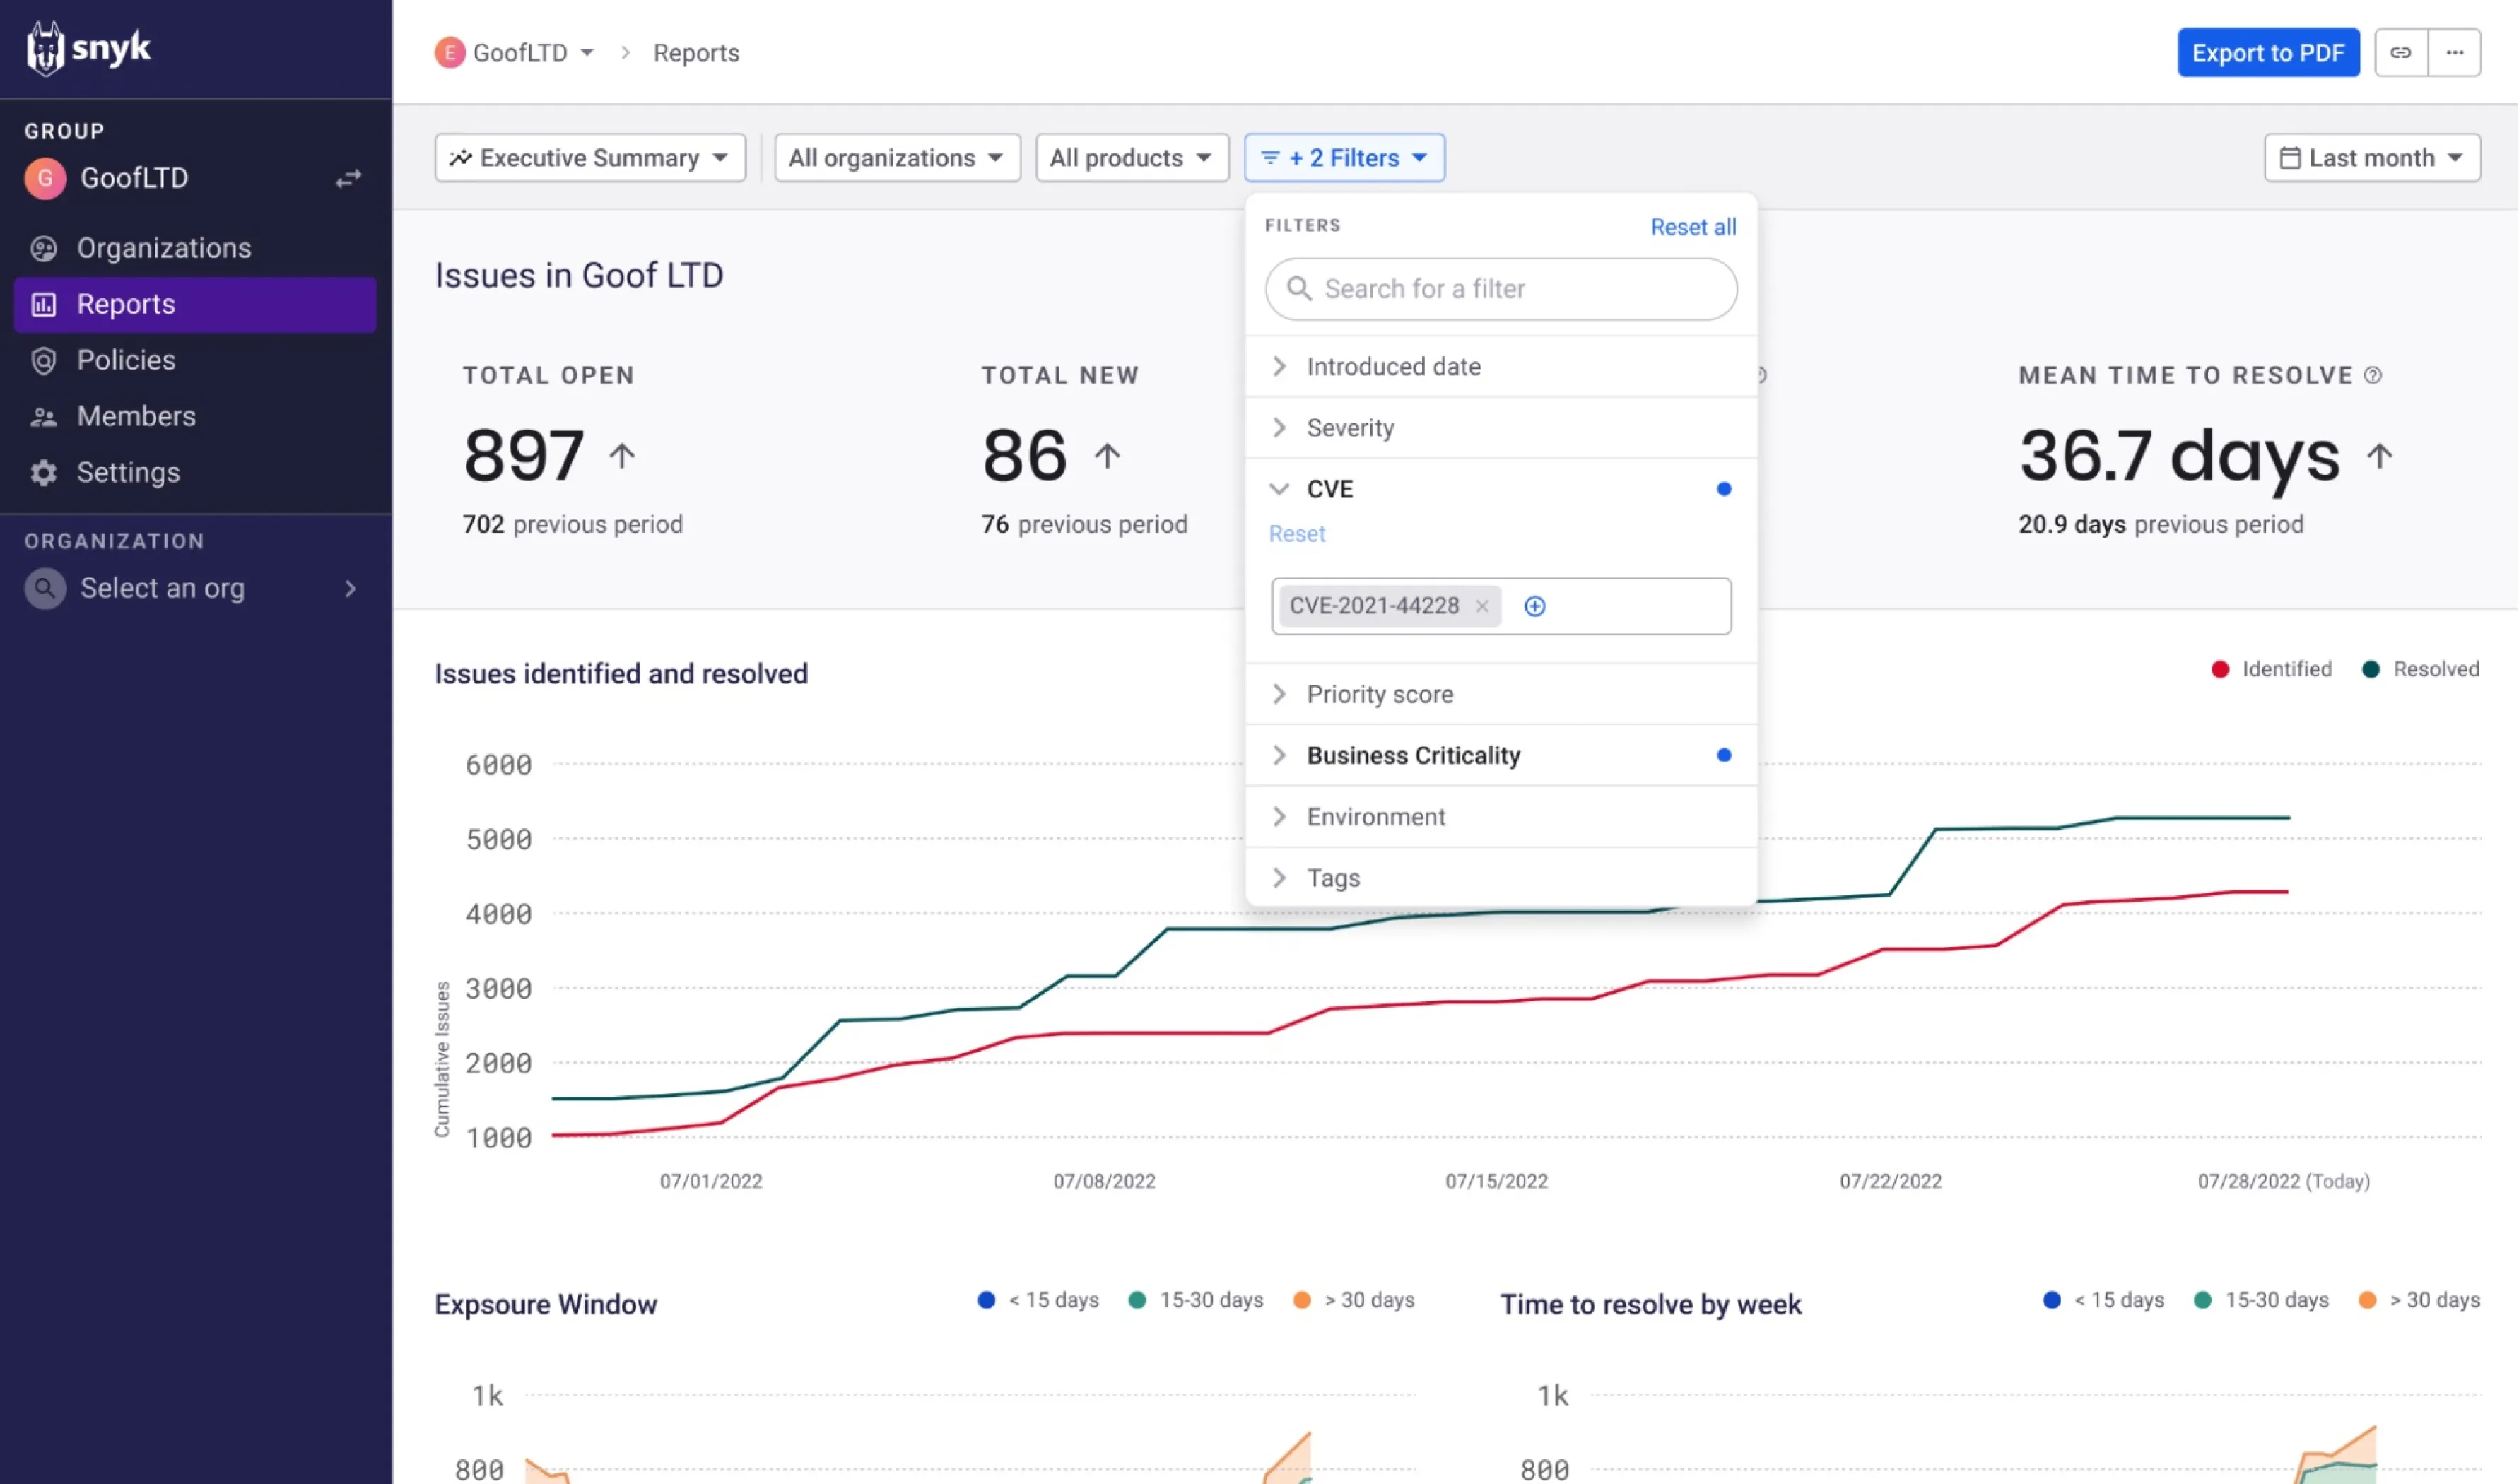
Task: Click the Search for a filter field
Action: click(1500, 289)
